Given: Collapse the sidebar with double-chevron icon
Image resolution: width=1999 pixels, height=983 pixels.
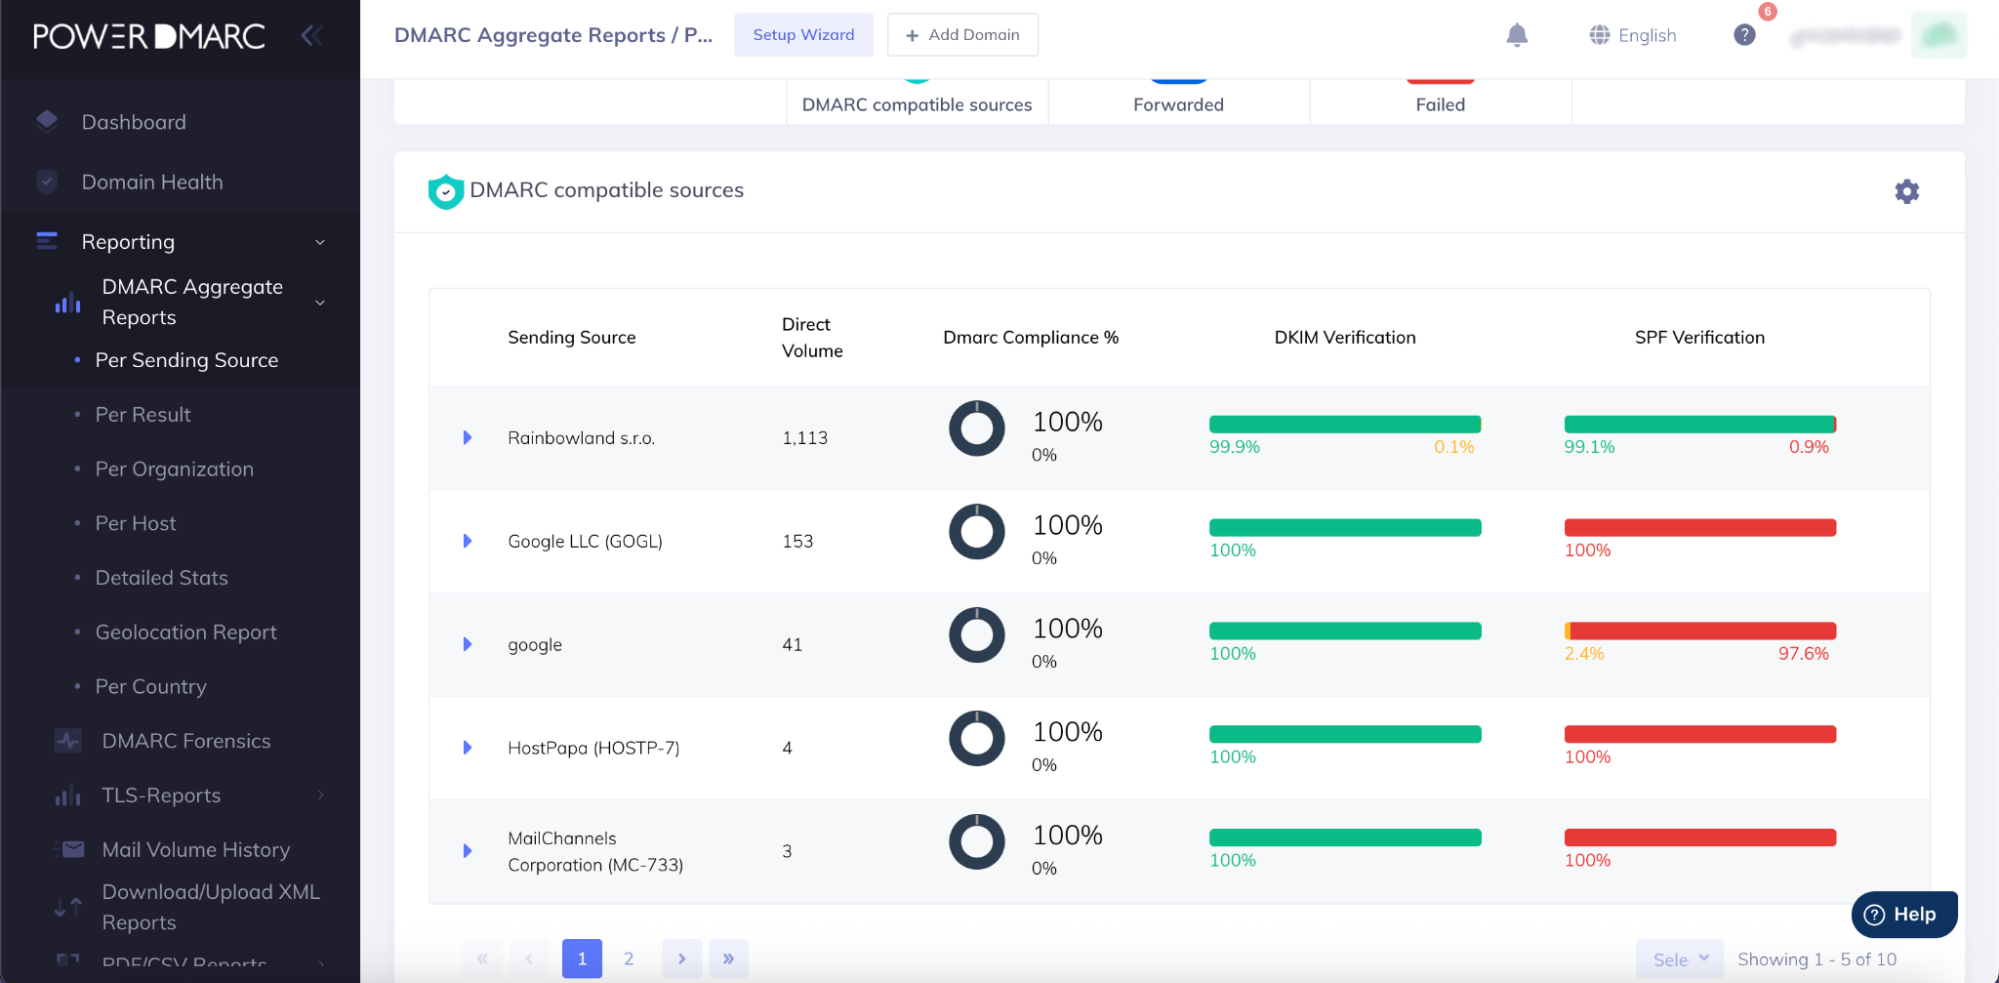Looking at the screenshot, I should [311, 36].
